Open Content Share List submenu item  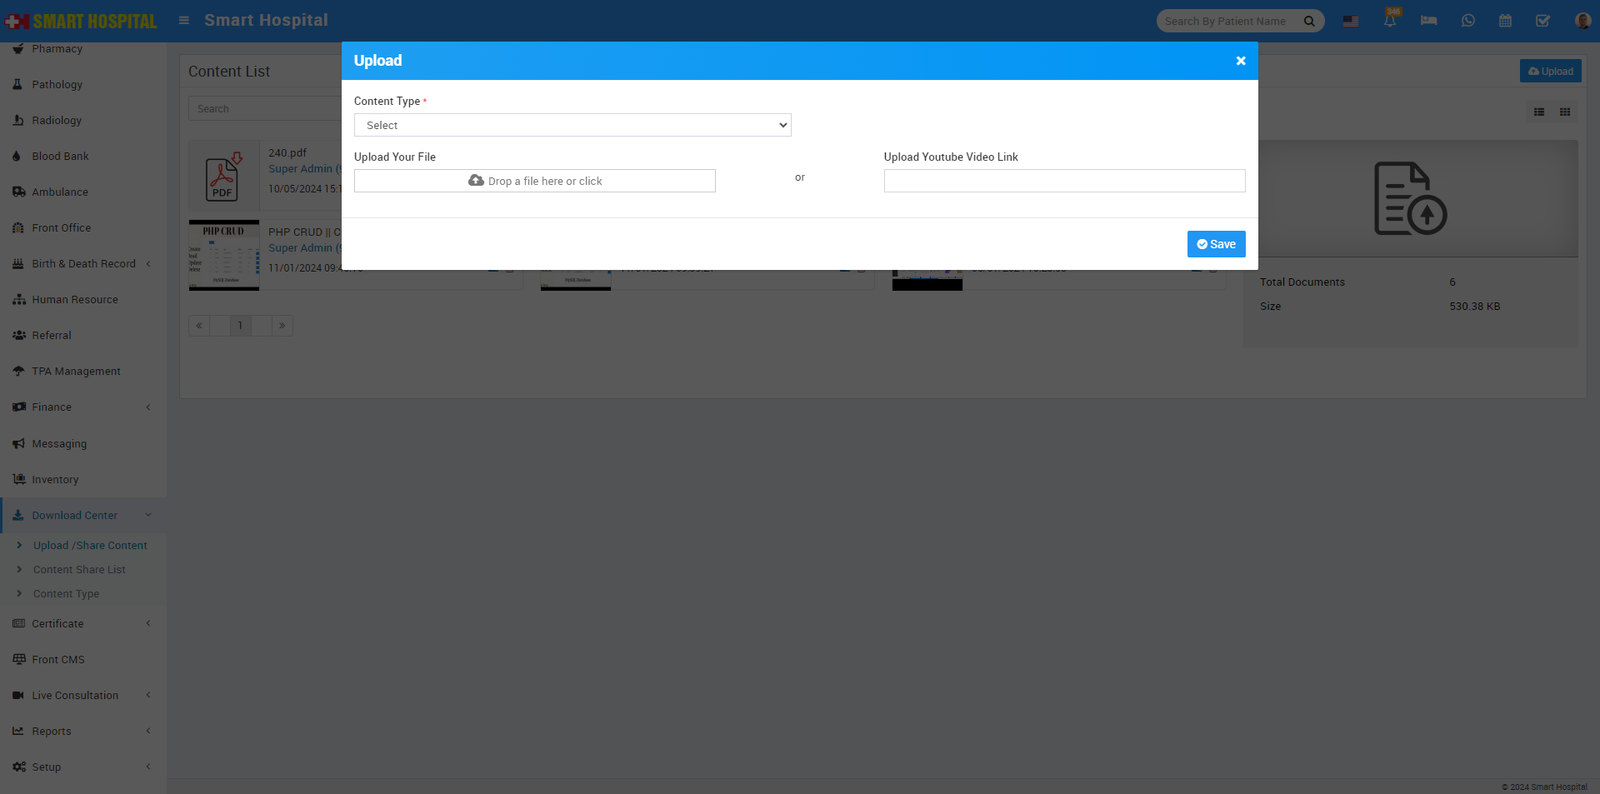point(79,570)
